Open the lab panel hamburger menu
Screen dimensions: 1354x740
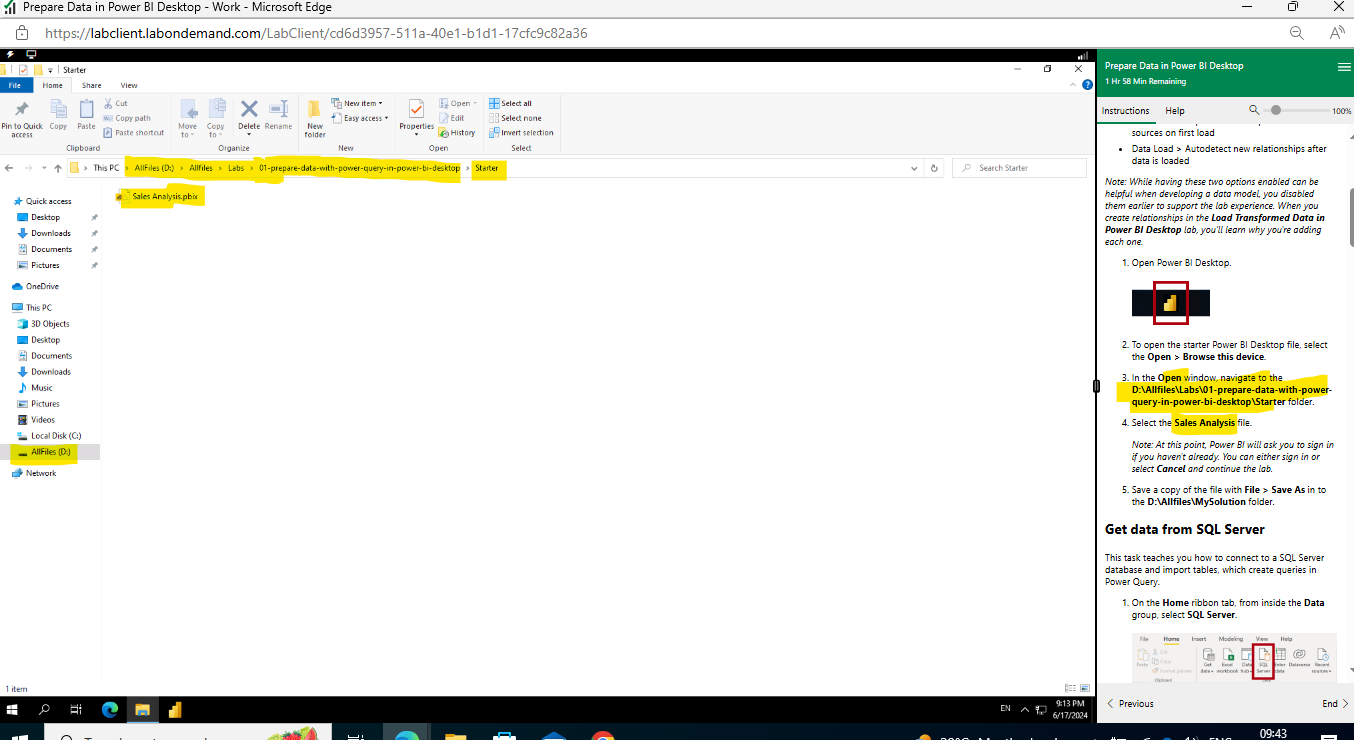[1344, 67]
